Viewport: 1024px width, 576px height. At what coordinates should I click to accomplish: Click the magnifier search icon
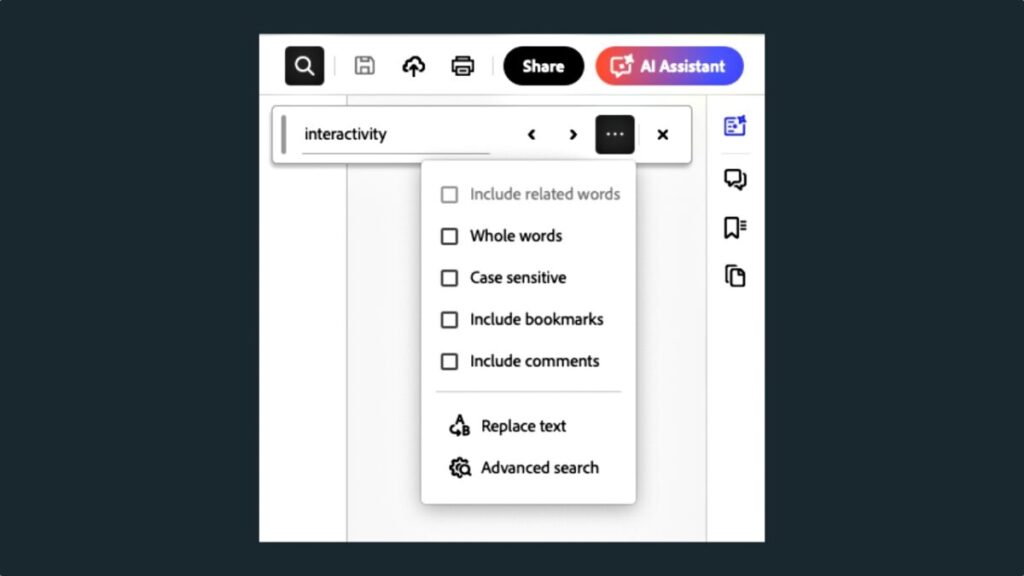pos(304,66)
